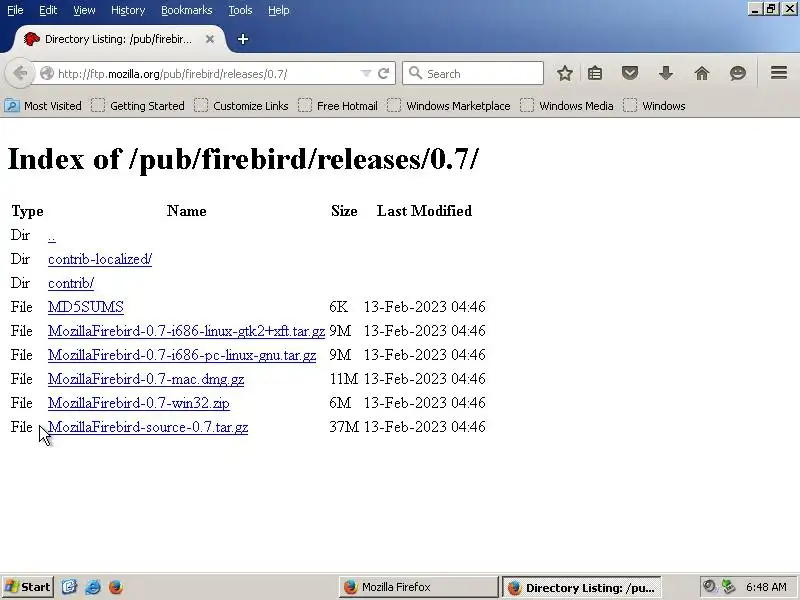Launch Firefox from quick launch icon
The width and height of the screenshot is (800, 600).
point(116,587)
